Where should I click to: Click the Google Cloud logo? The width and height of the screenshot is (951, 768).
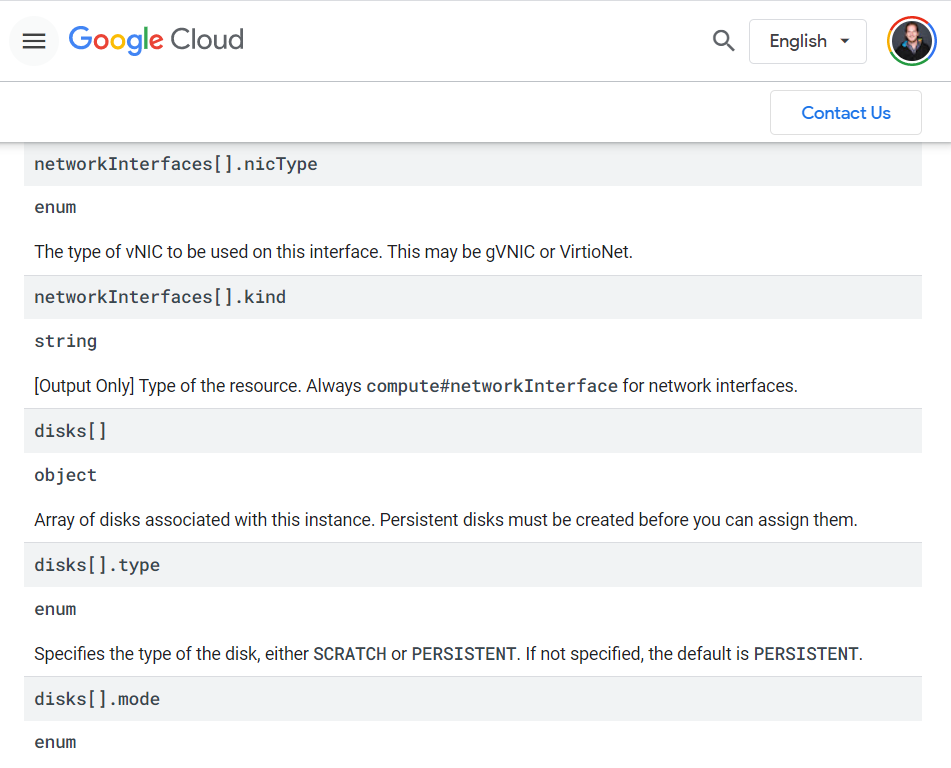tap(156, 40)
